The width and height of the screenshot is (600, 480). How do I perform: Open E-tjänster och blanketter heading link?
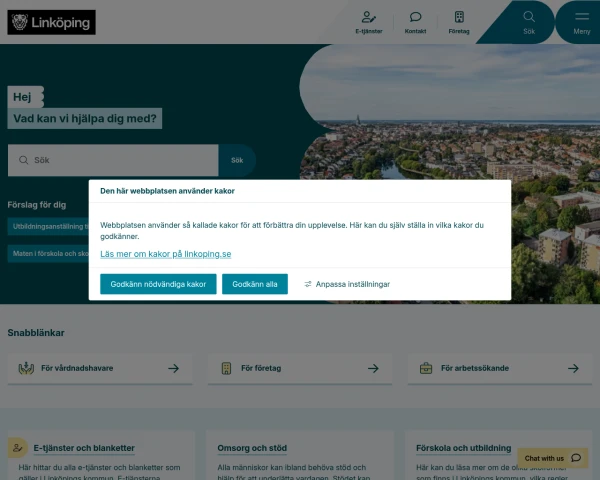coord(84,448)
